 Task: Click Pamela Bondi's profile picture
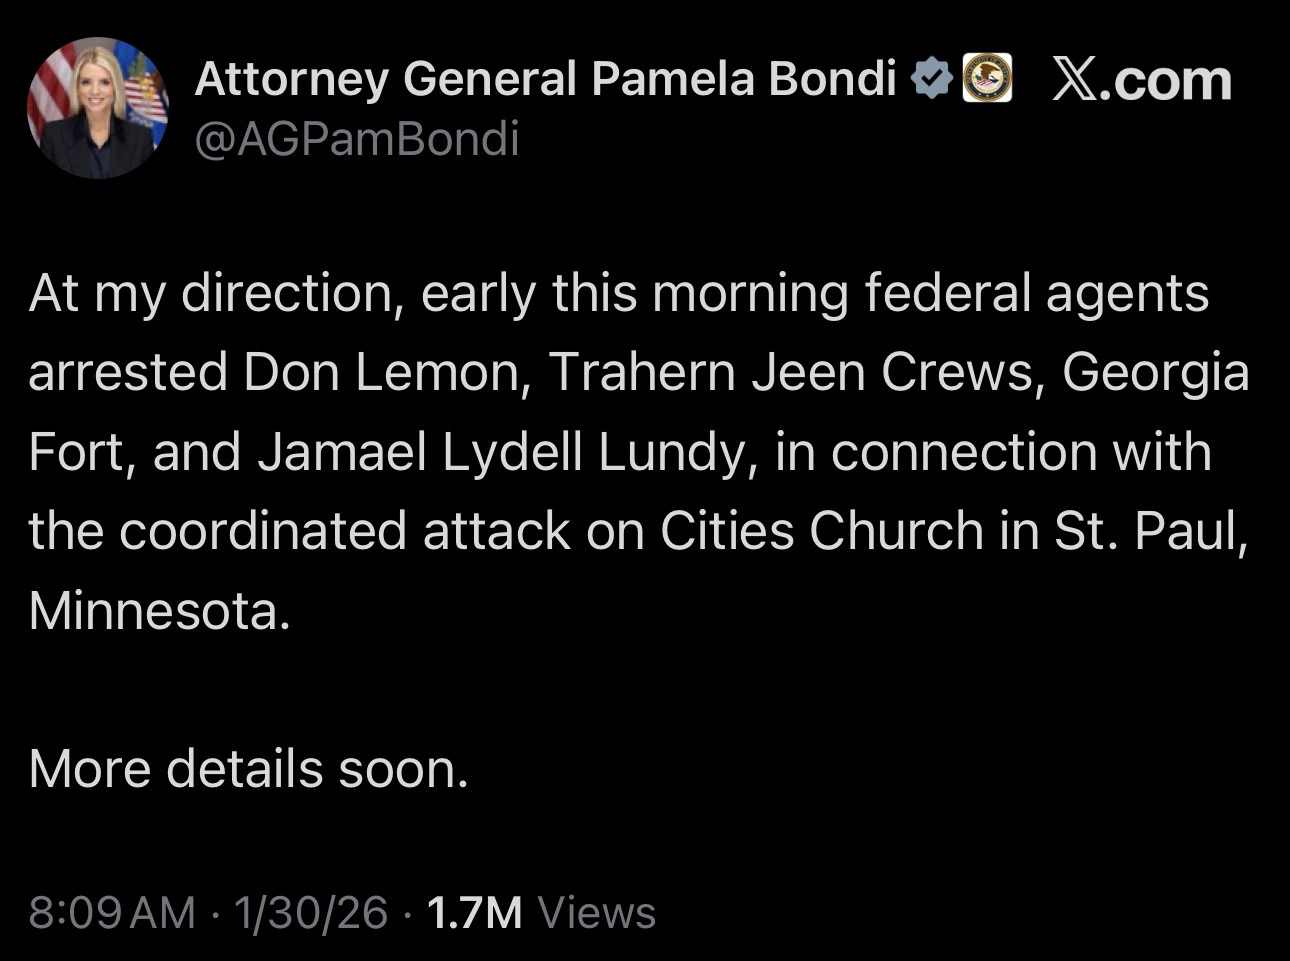(x=98, y=108)
